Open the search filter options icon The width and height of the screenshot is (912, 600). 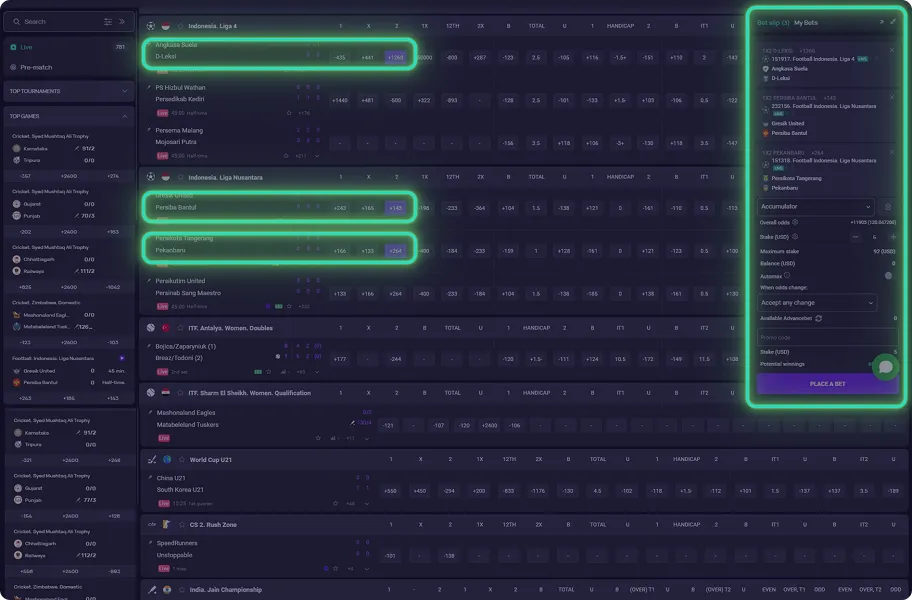pos(108,22)
